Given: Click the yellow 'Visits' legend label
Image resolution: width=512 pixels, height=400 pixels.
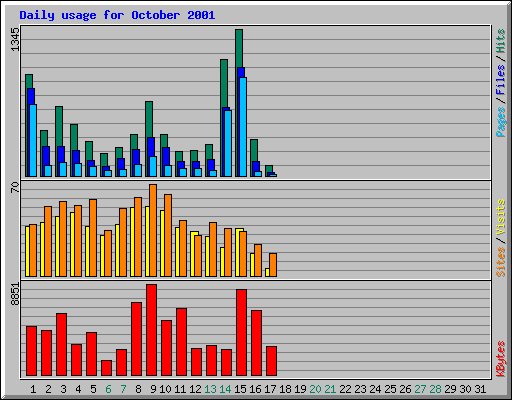Looking at the screenshot, I should click(501, 218).
